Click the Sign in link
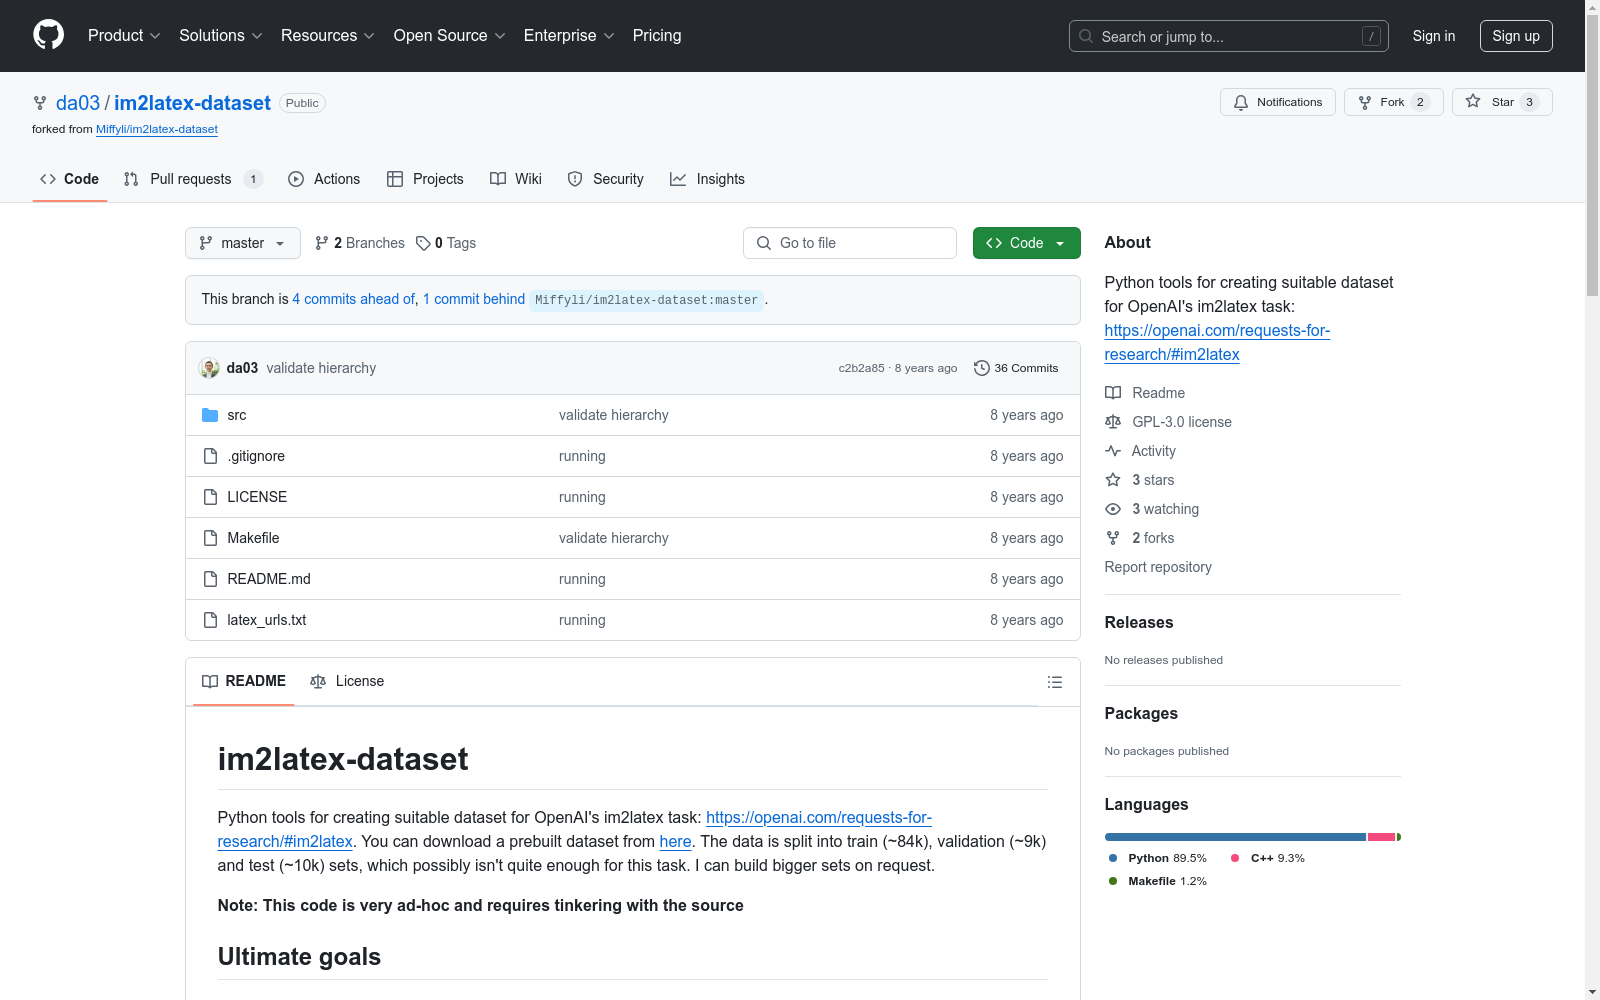 [1434, 36]
